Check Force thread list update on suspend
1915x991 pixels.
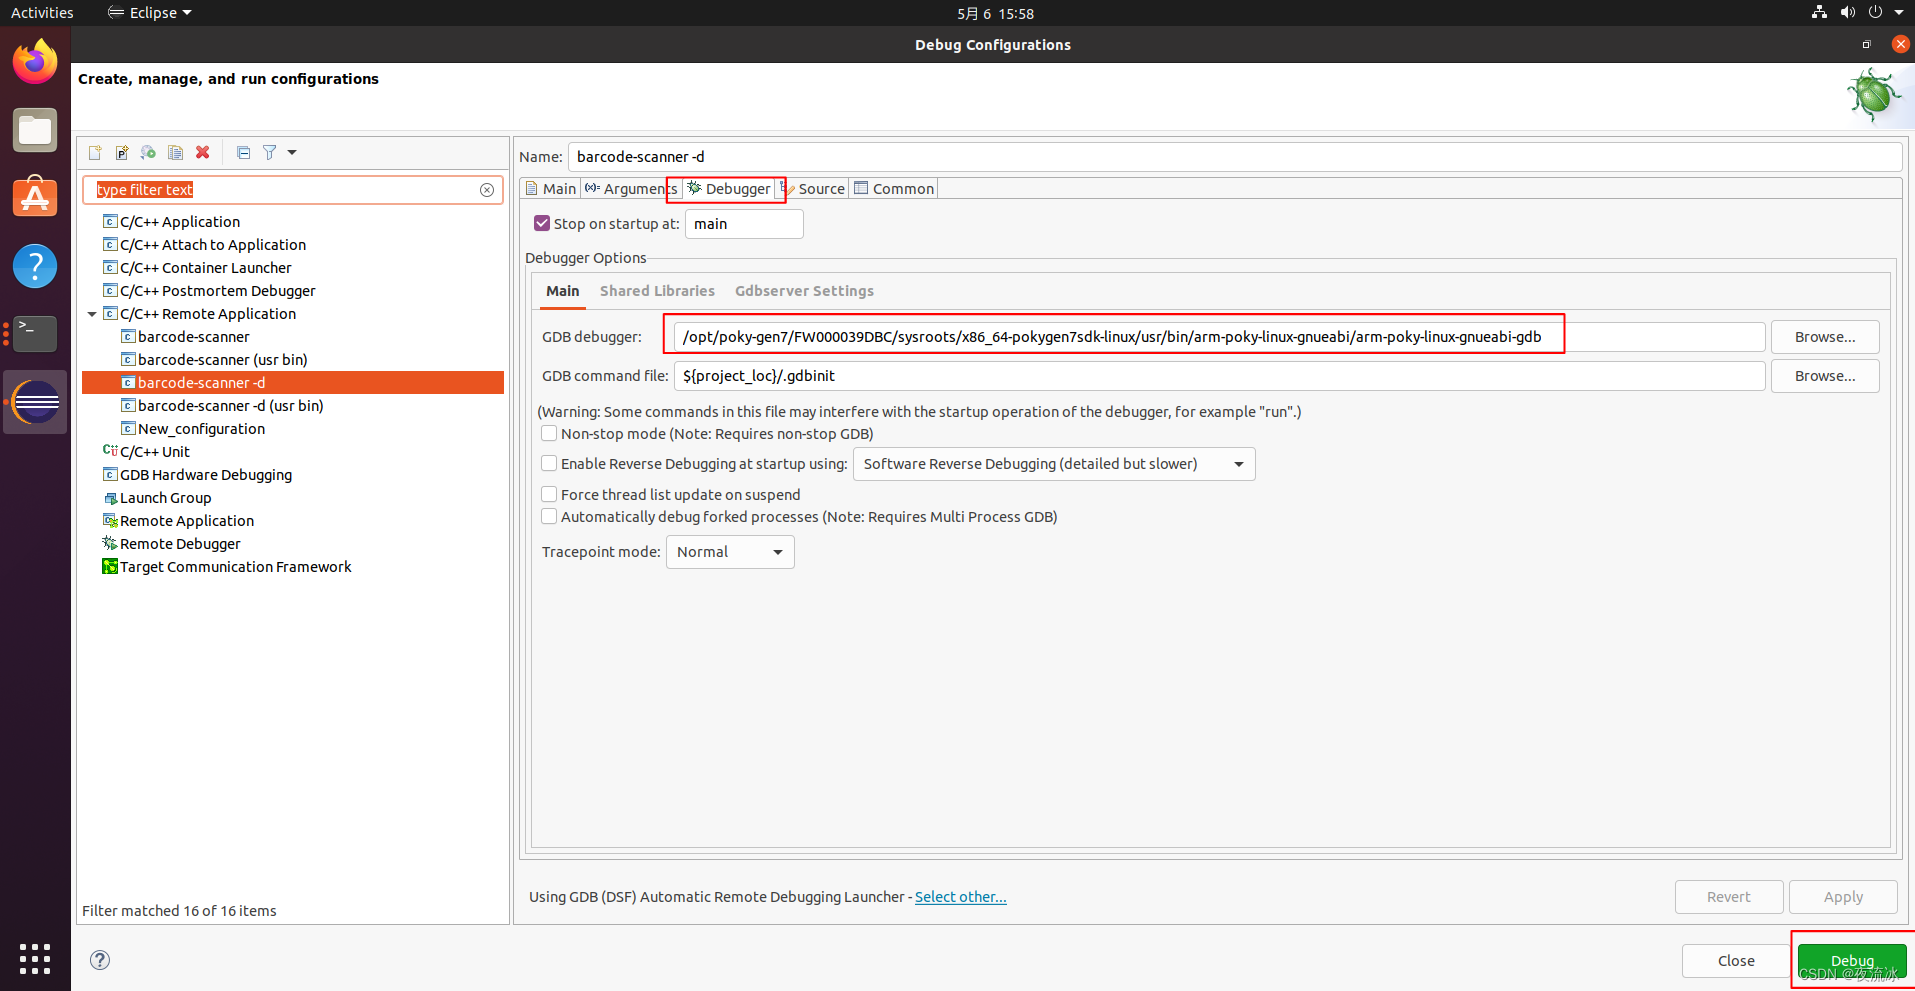pos(549,493)
